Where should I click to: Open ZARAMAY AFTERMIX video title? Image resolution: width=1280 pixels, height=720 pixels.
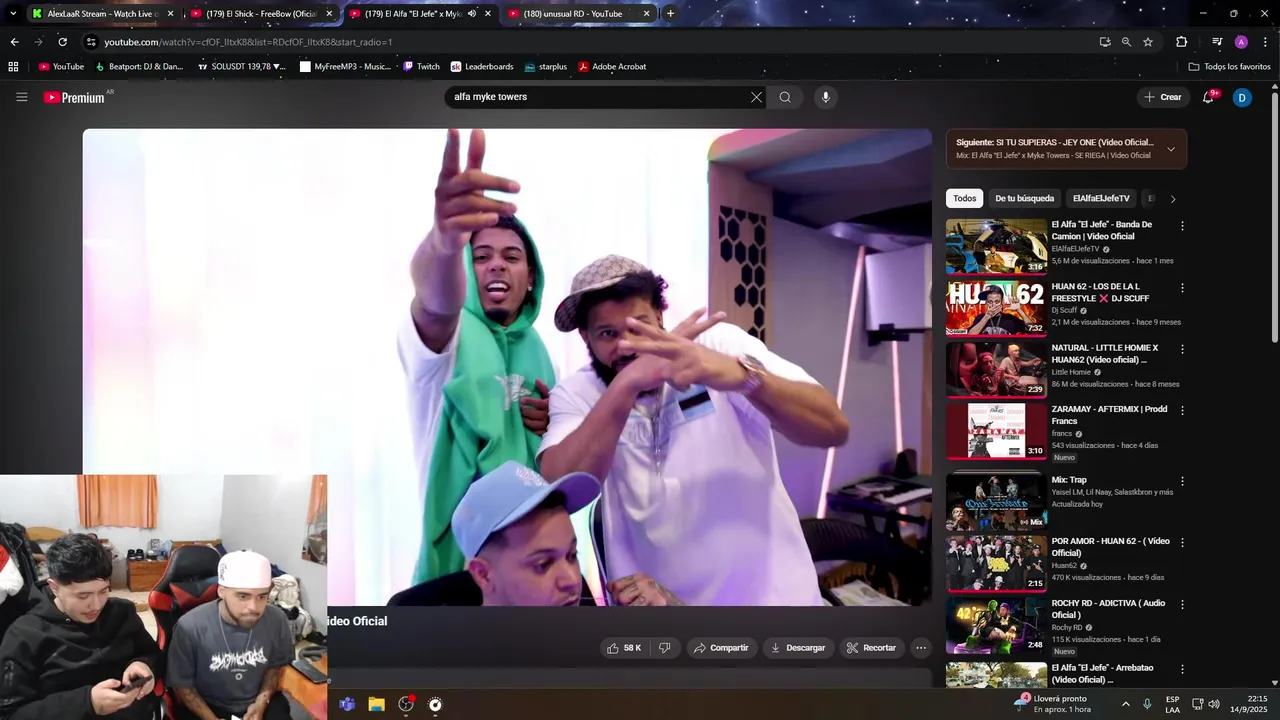pos(1109,415)
